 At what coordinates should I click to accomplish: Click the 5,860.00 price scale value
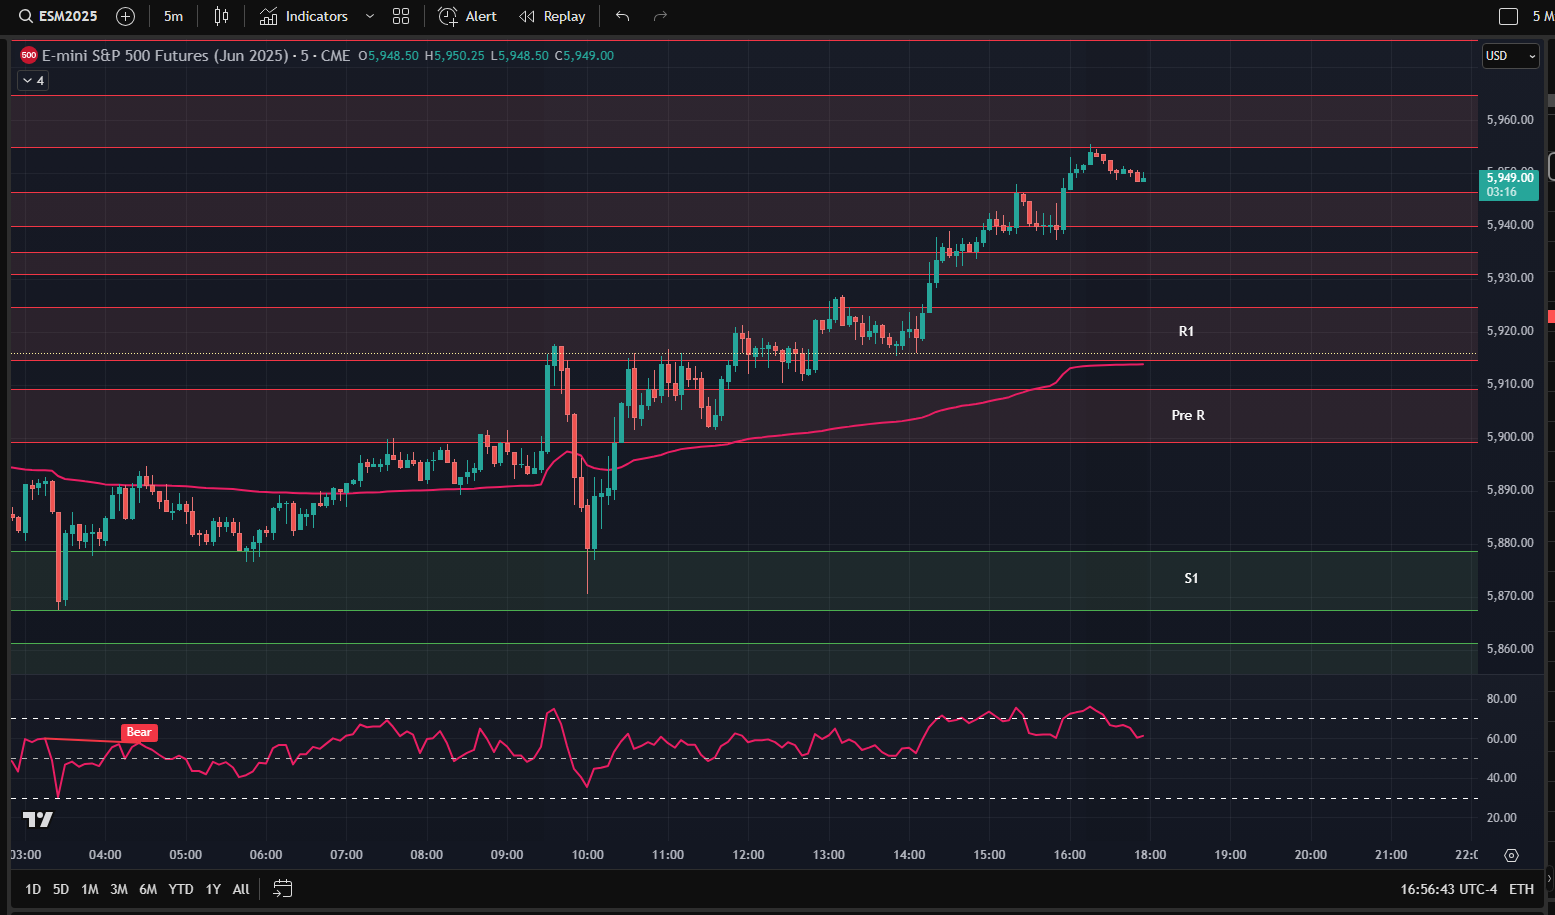tap(1510, 649)
